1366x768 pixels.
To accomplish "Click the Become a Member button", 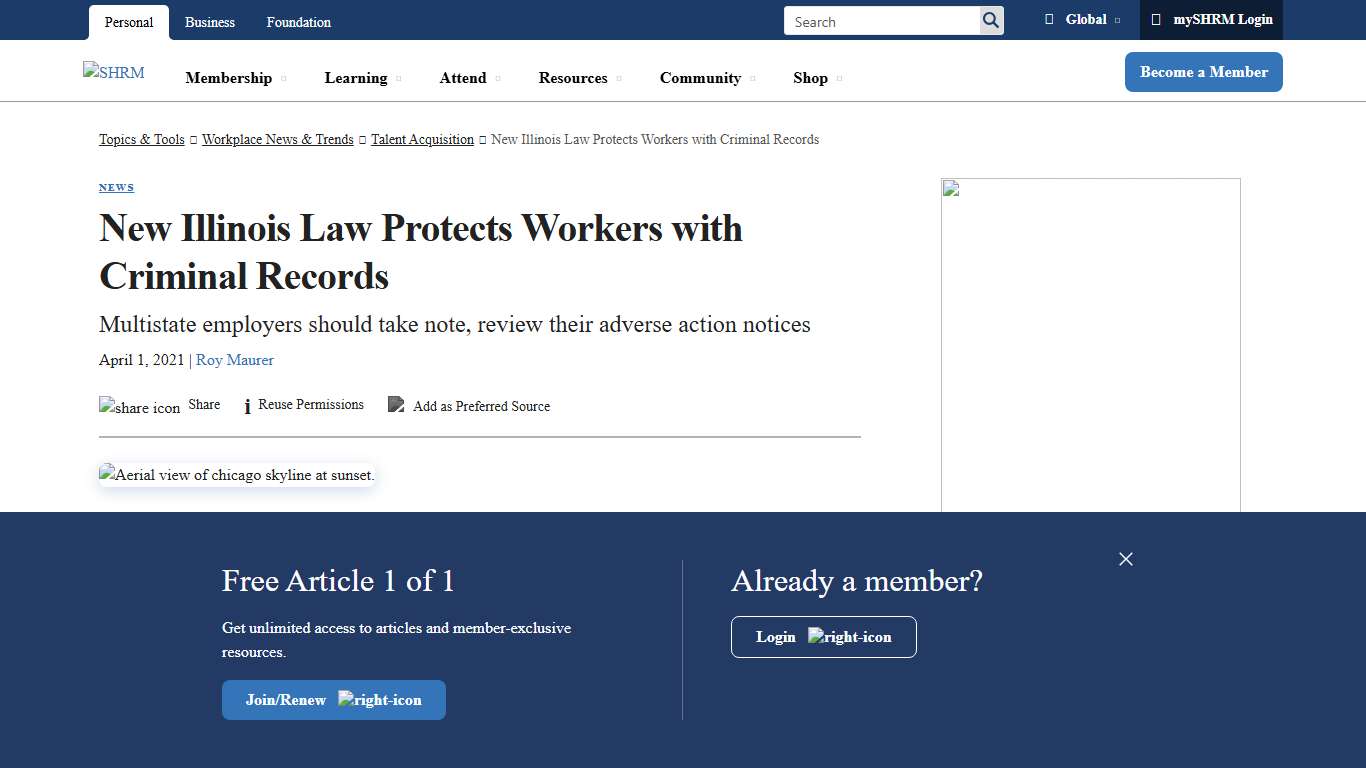I will pos(1203,71).
